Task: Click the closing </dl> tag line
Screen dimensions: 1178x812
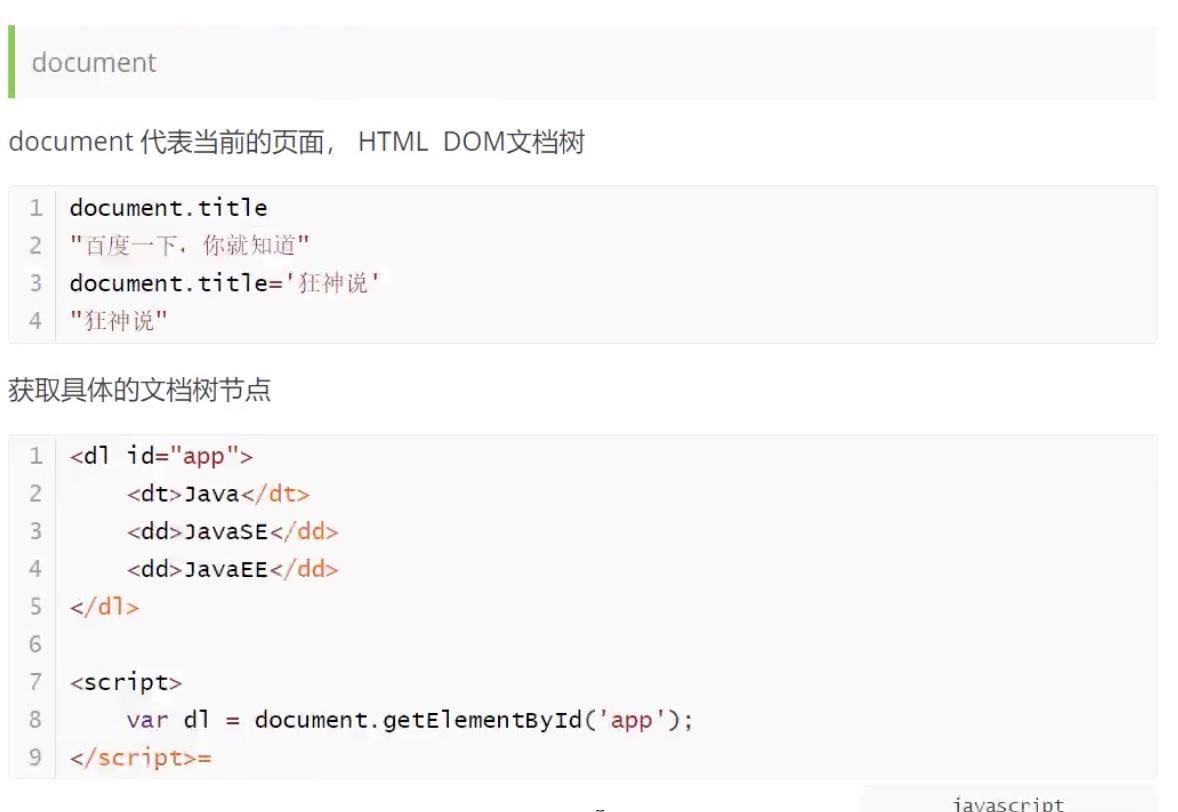Action: (104, 607)
